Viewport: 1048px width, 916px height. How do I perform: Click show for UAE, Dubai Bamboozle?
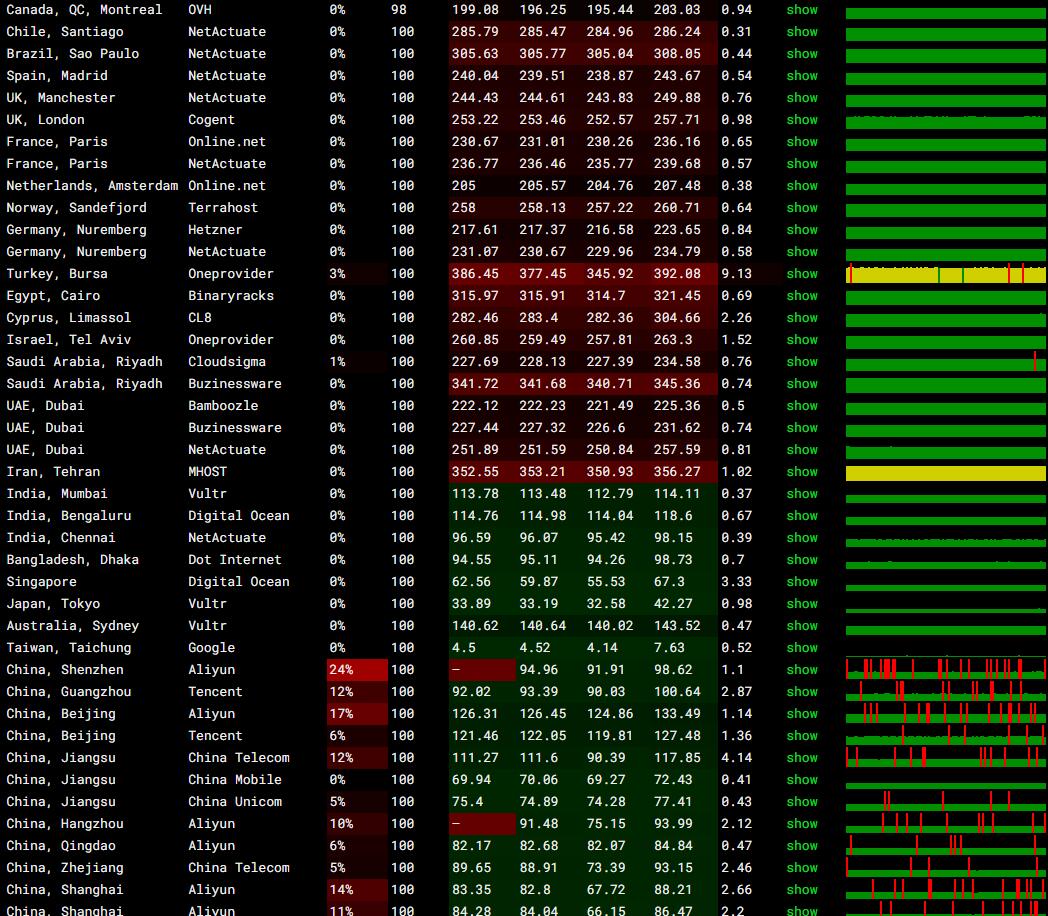801,406
